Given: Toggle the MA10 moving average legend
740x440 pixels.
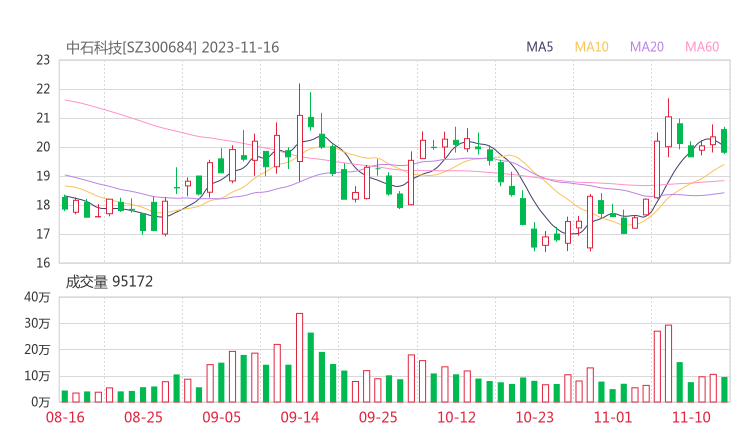Looking at the screenshot, I should click(x=592, y=47).
